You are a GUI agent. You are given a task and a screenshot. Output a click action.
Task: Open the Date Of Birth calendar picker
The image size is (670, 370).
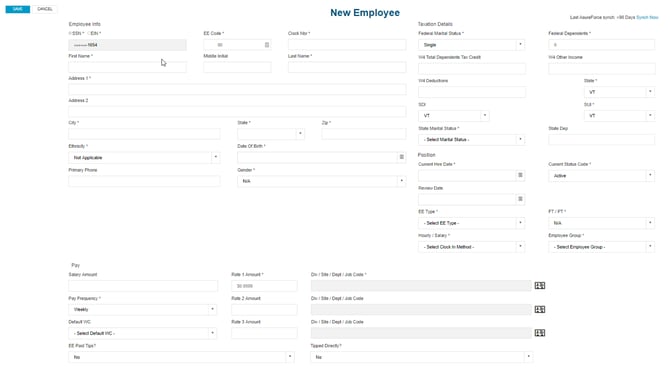tap(401, 157)
